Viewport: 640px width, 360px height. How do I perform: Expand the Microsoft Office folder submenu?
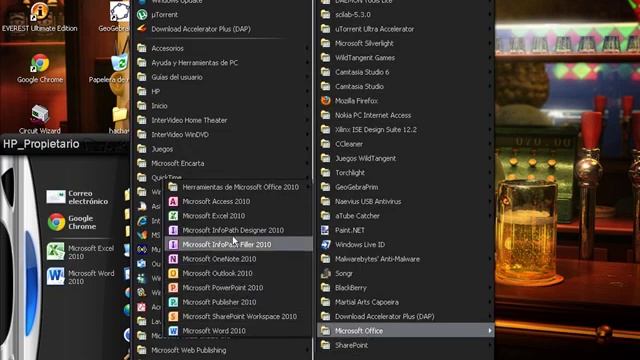pos(405,331)
